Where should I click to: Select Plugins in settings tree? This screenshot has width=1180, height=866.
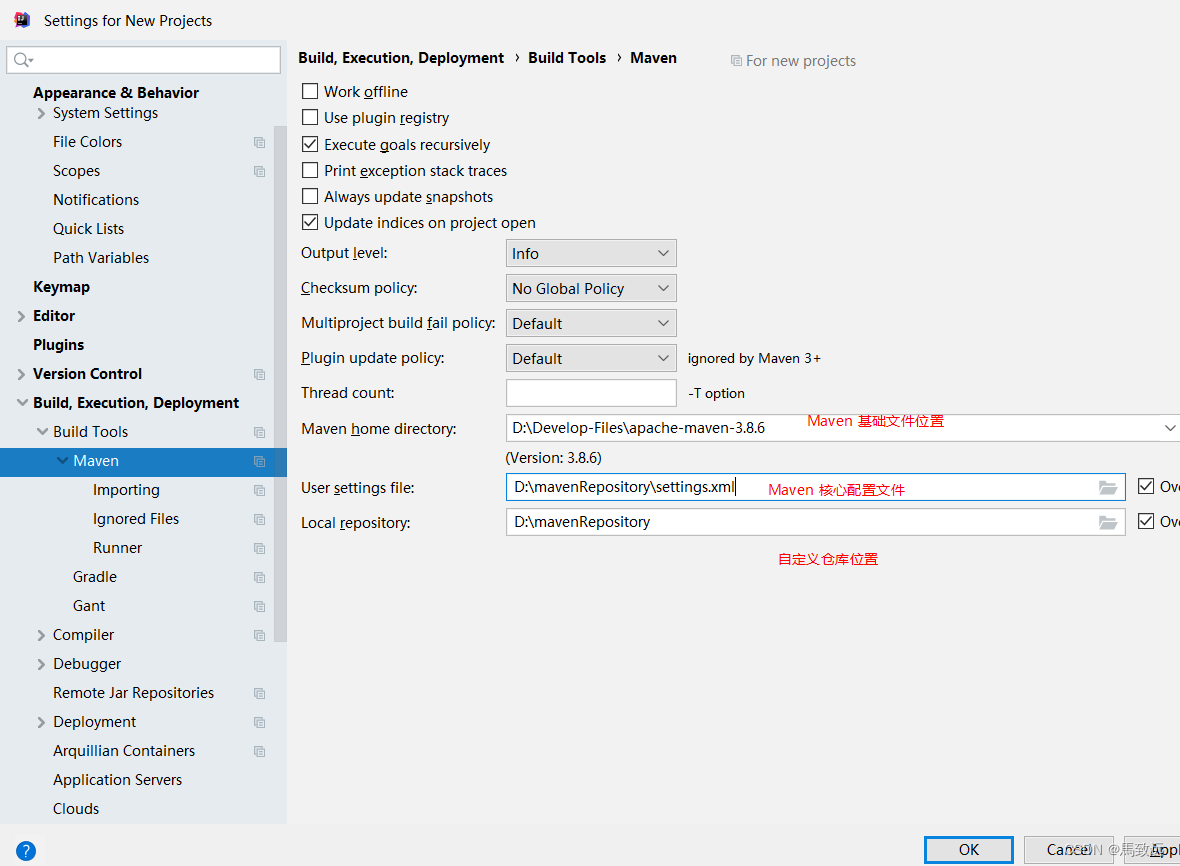click(59, 345)
